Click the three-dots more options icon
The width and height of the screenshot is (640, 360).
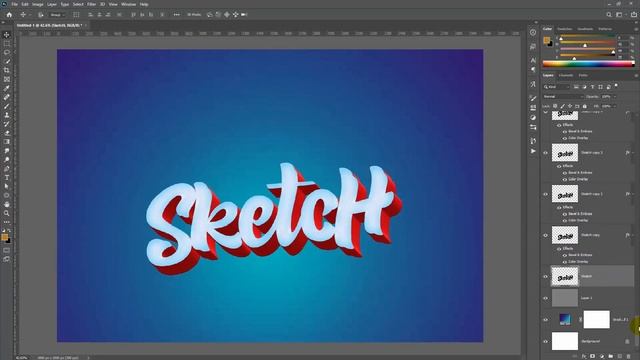click(x=176, y=15)
